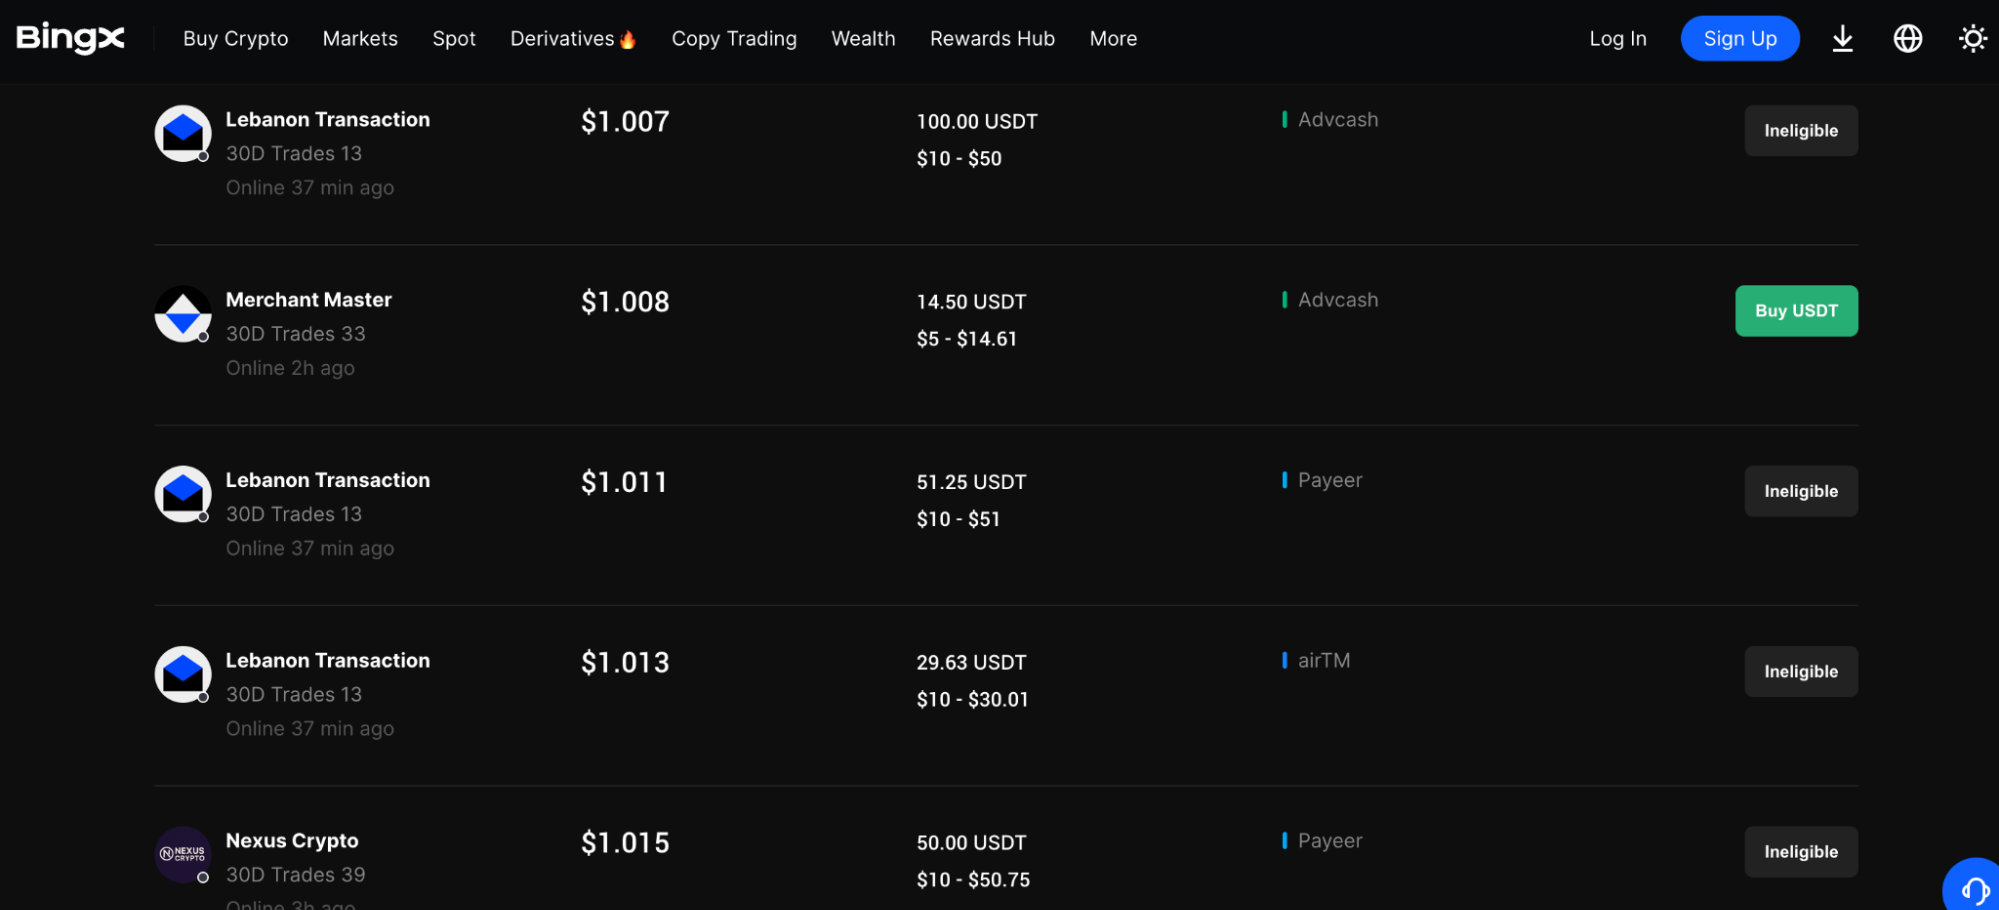Go to the Markets page
The width and height of the screenshot is (1999, 910).
coord(360,39)
